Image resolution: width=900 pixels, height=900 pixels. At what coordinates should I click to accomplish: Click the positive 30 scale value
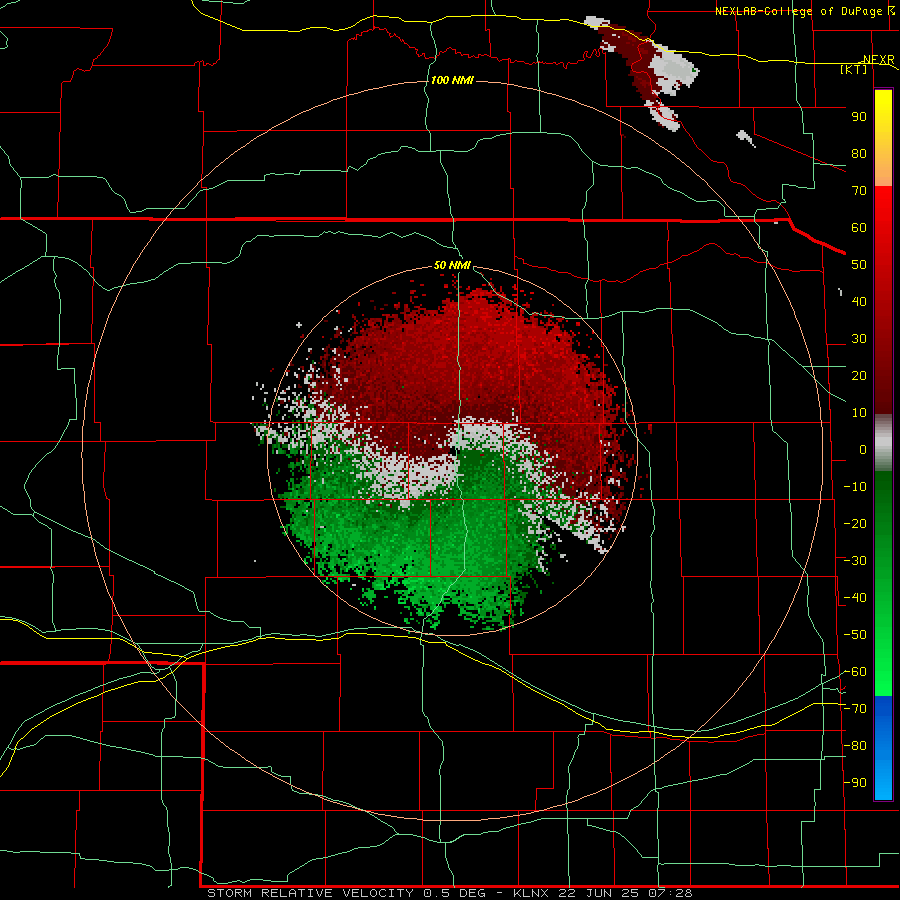pos(859,339)
